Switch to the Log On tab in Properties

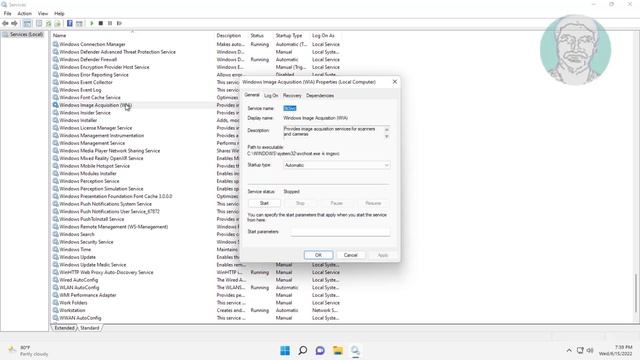click(x=271, y=96)
